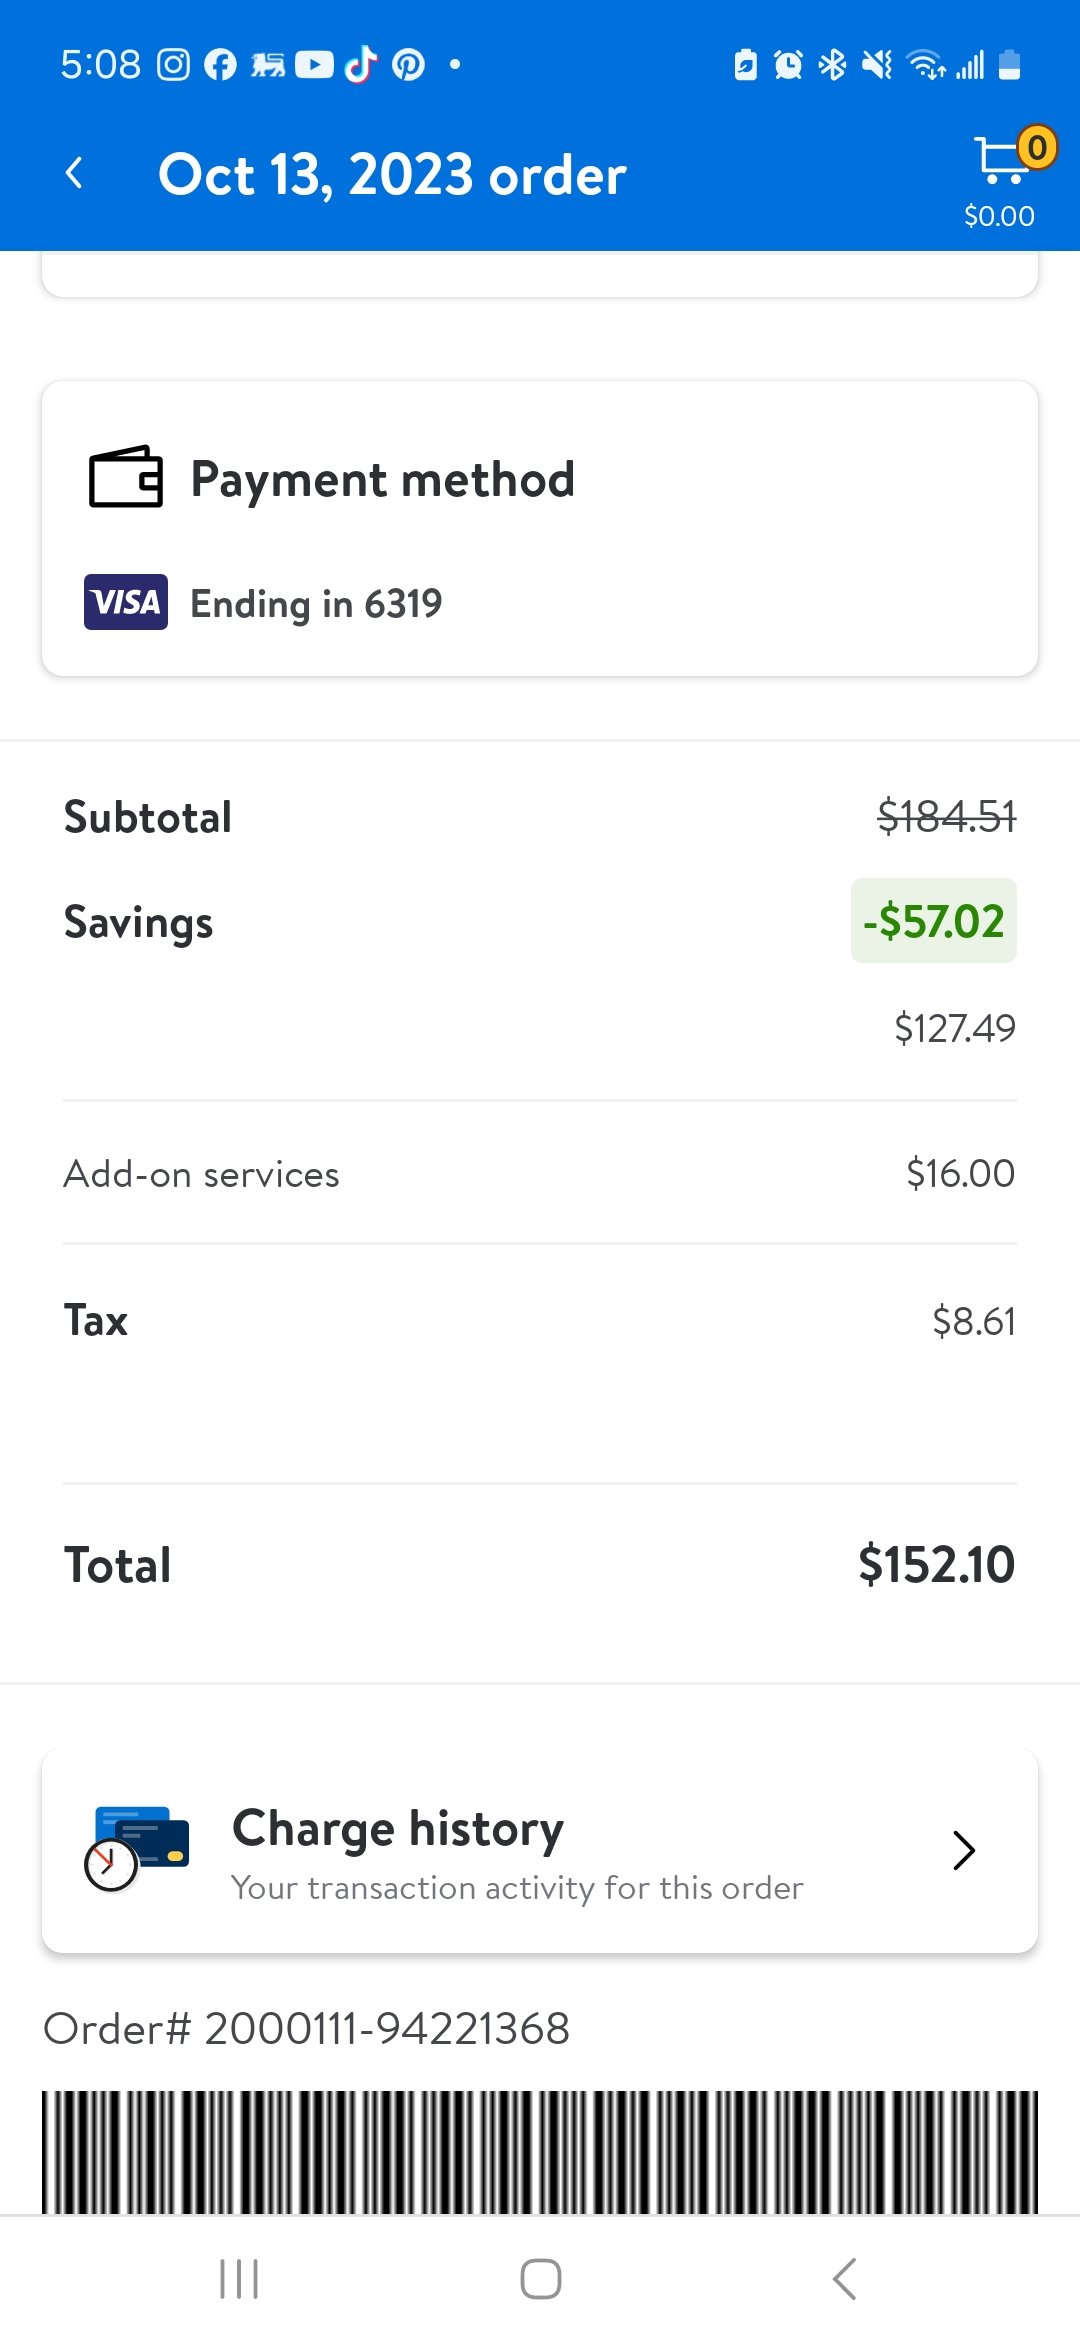Tap the Total $152.10 amount

click(937, 1565)
